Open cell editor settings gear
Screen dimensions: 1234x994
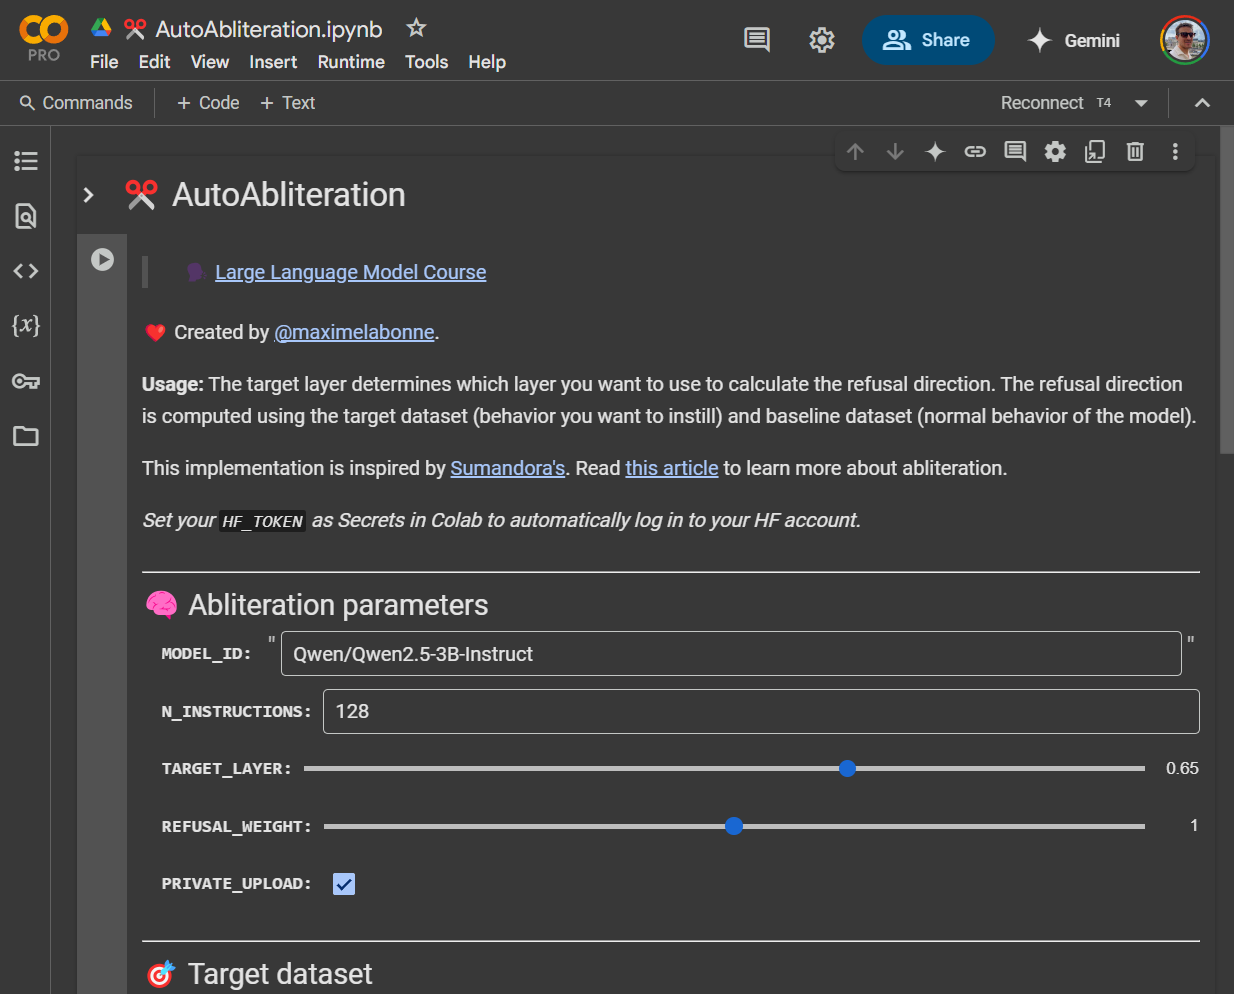[1055, 151]
